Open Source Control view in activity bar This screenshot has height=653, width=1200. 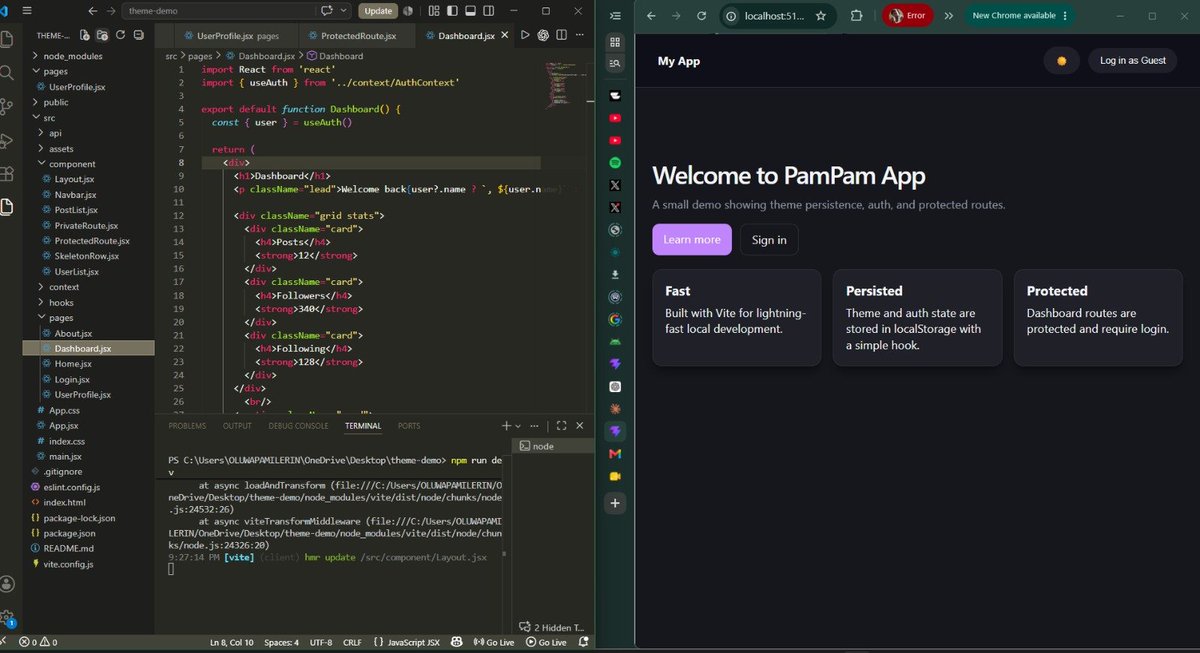(x=8, y=106)
